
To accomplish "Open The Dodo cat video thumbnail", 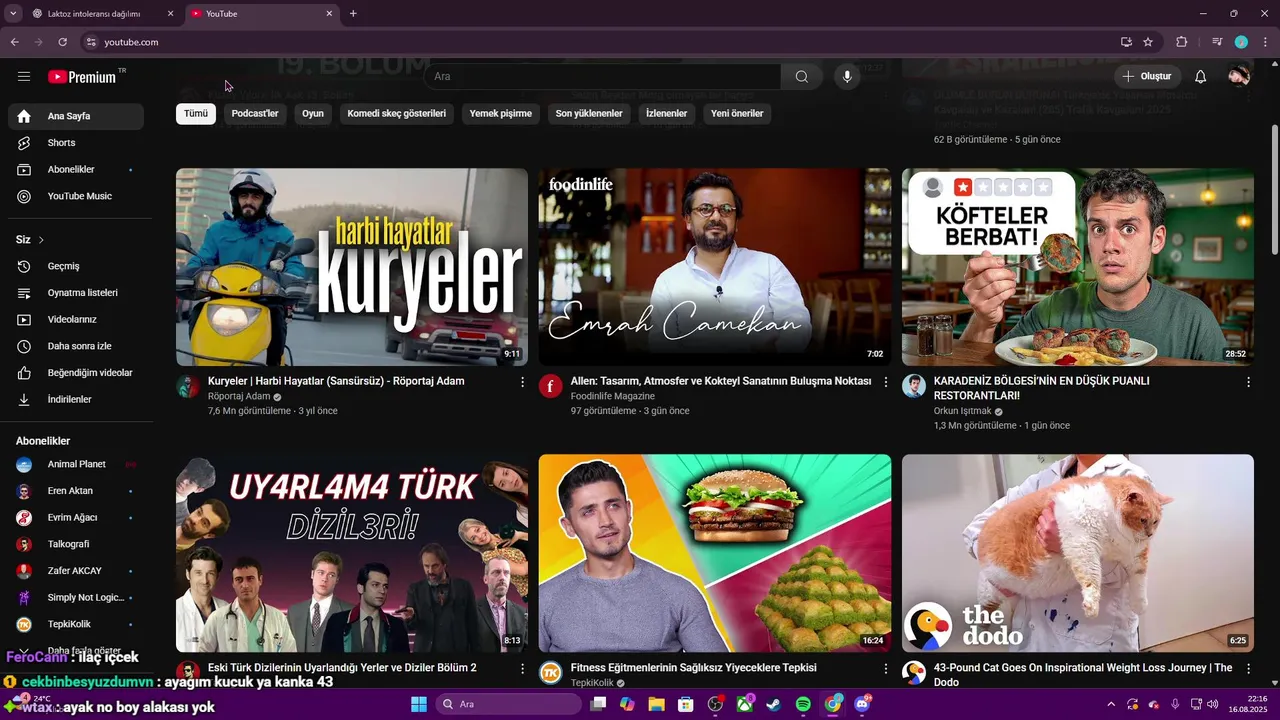I will pos(1078,554).
